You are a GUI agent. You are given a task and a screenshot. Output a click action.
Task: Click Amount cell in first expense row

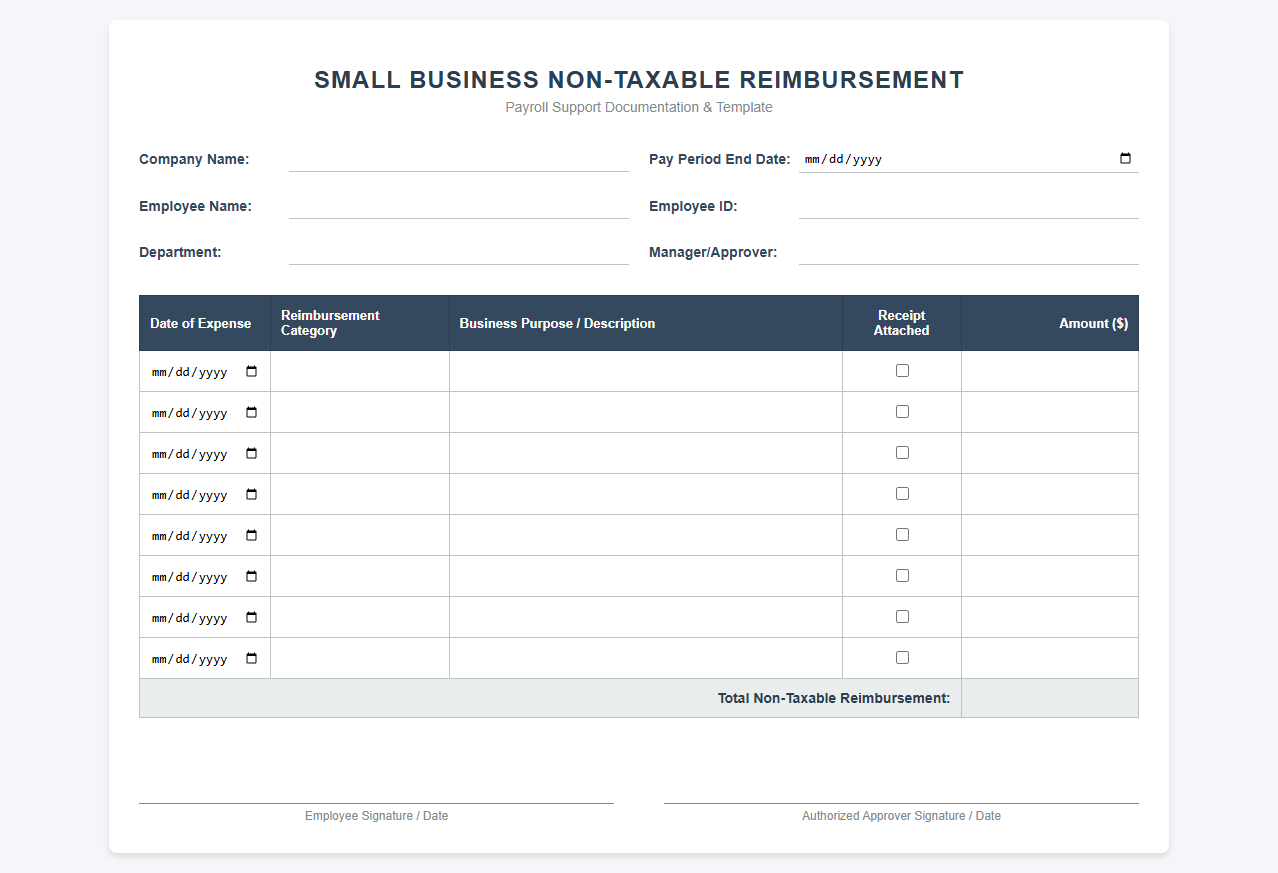click(x=1050, y=371)
